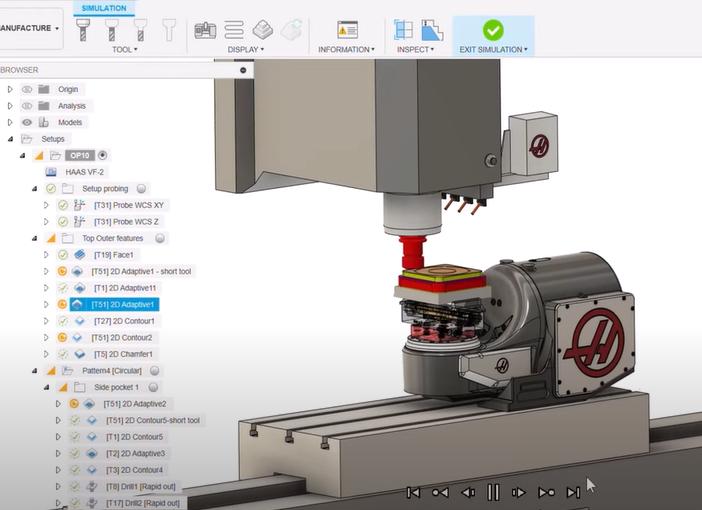Click the HAAS VF-2 machine icon
Image resolution: width=702 pixels, height=510 pixels.
[51, 172]
